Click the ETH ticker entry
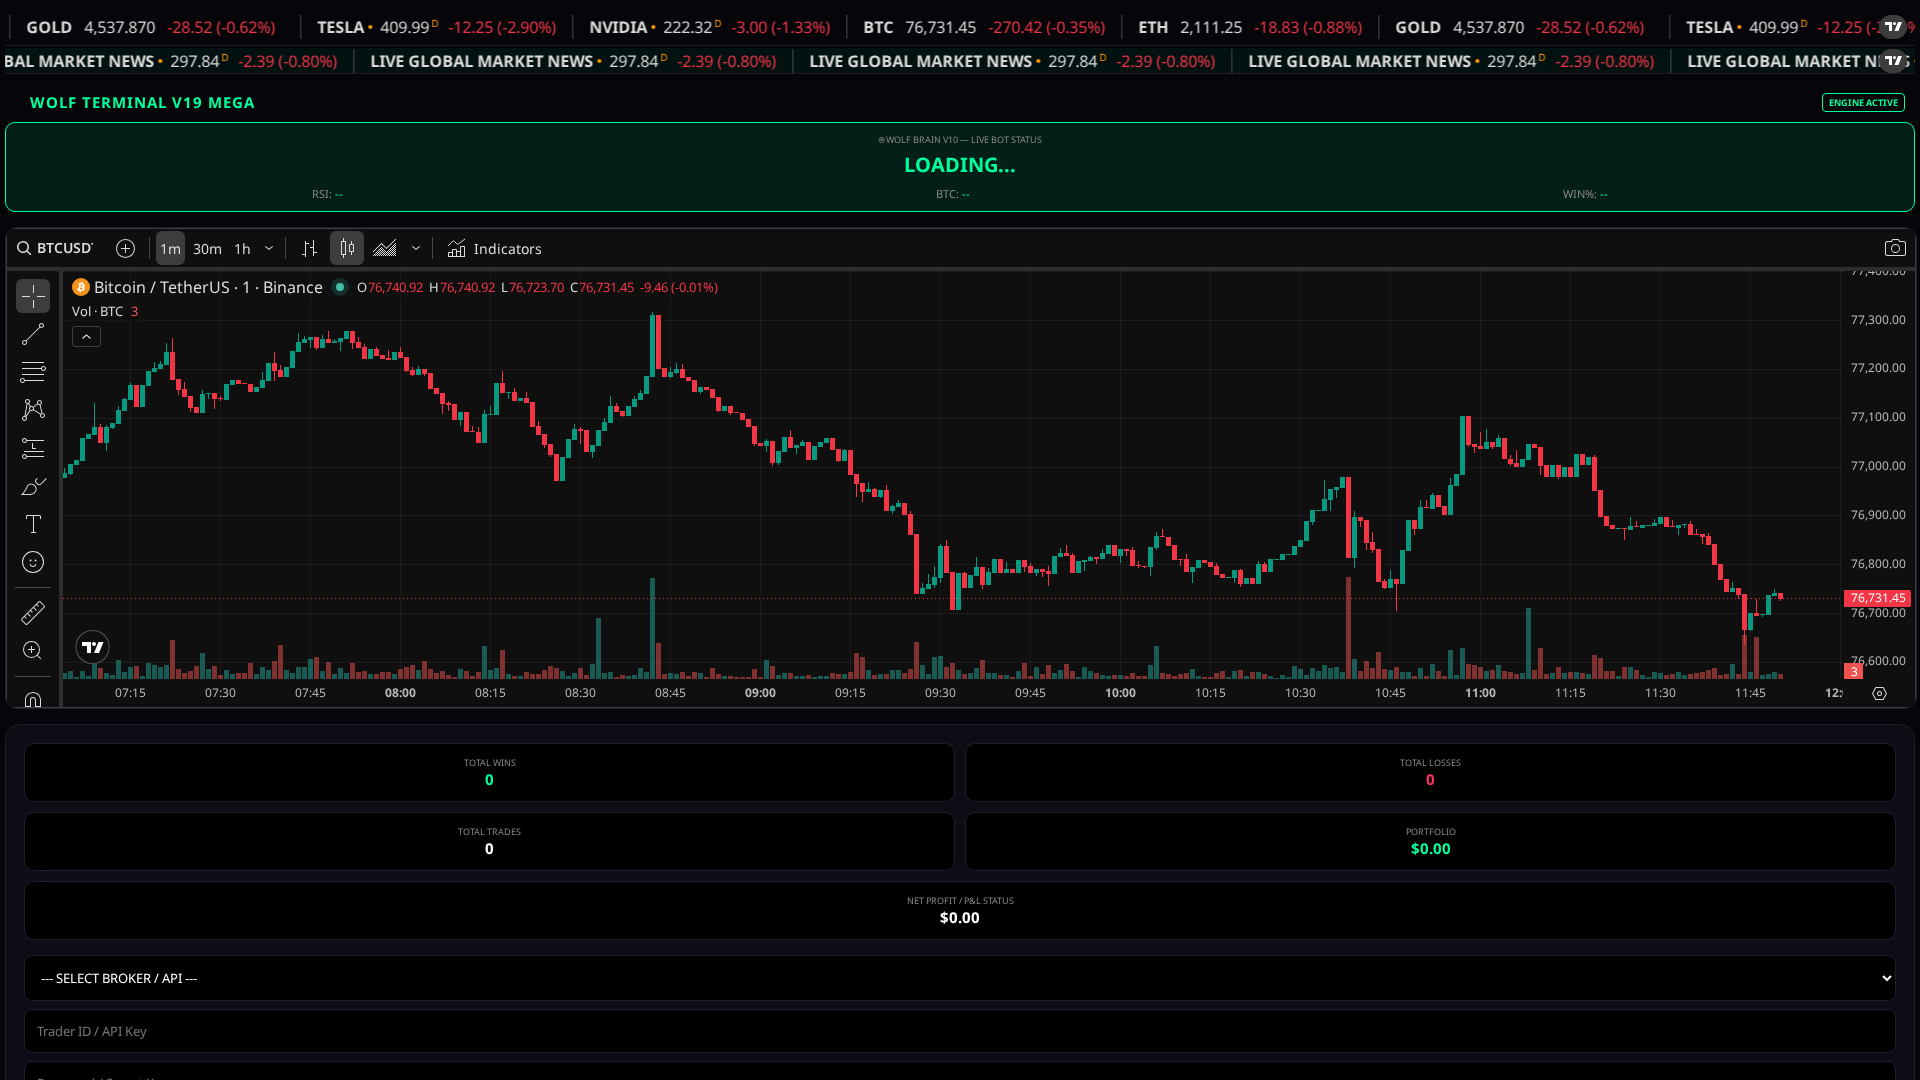The image size is (1920, 1080). coord(1250,27)
